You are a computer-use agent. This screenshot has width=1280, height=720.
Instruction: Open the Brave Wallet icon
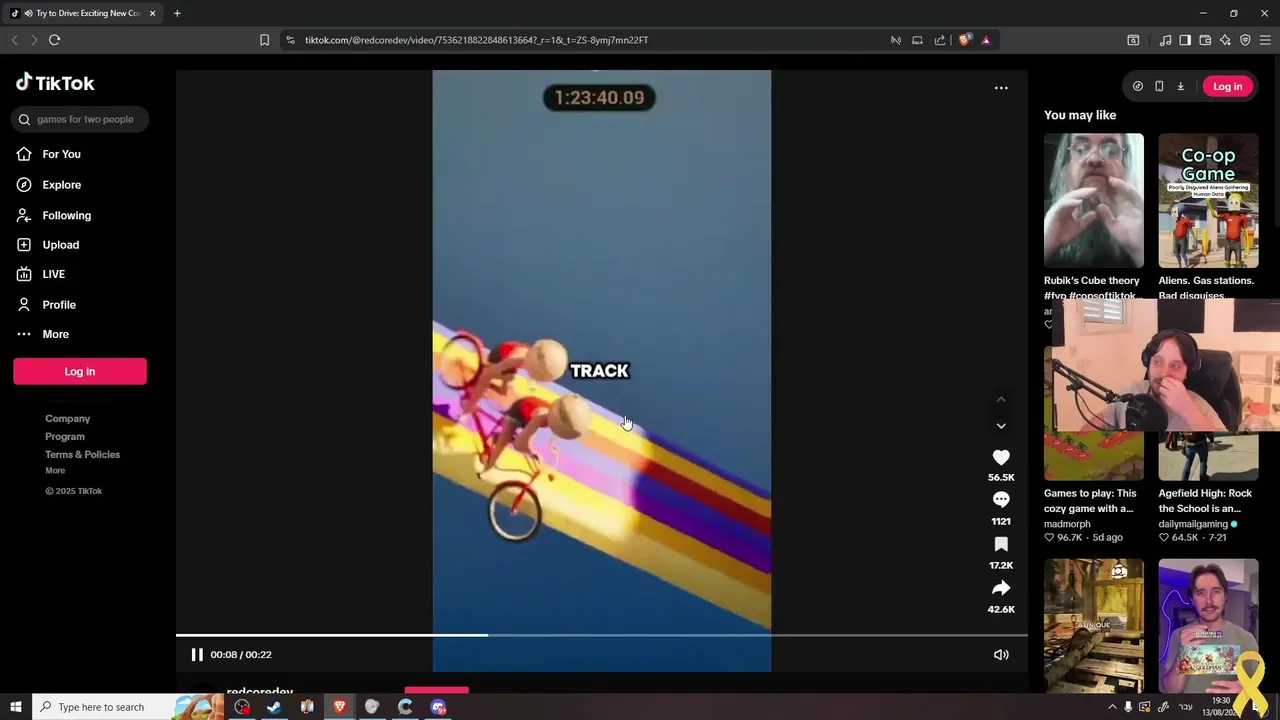(x=1205, y=40)
